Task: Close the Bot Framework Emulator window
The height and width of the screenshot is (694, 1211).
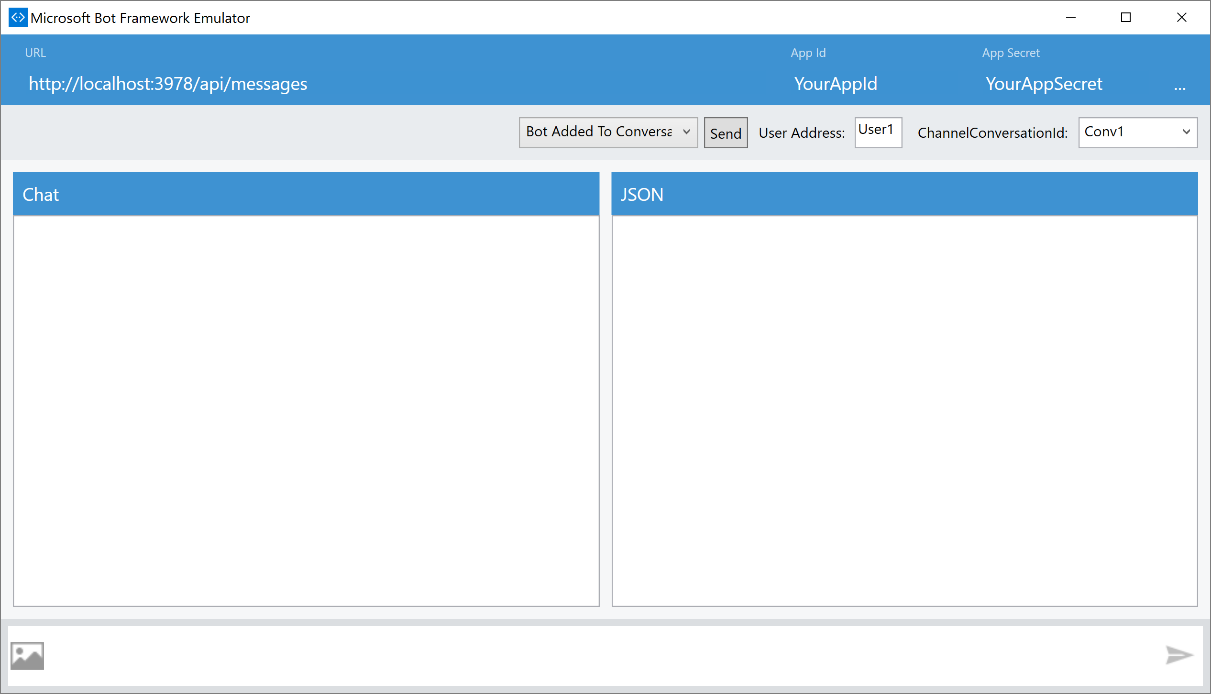Action: [x=1181, y=17]
